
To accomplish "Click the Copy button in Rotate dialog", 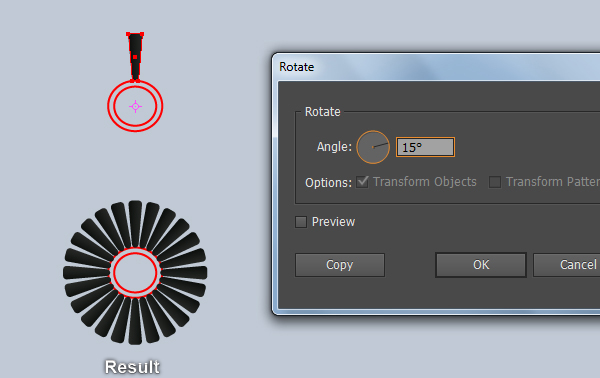I will [340, 265].
